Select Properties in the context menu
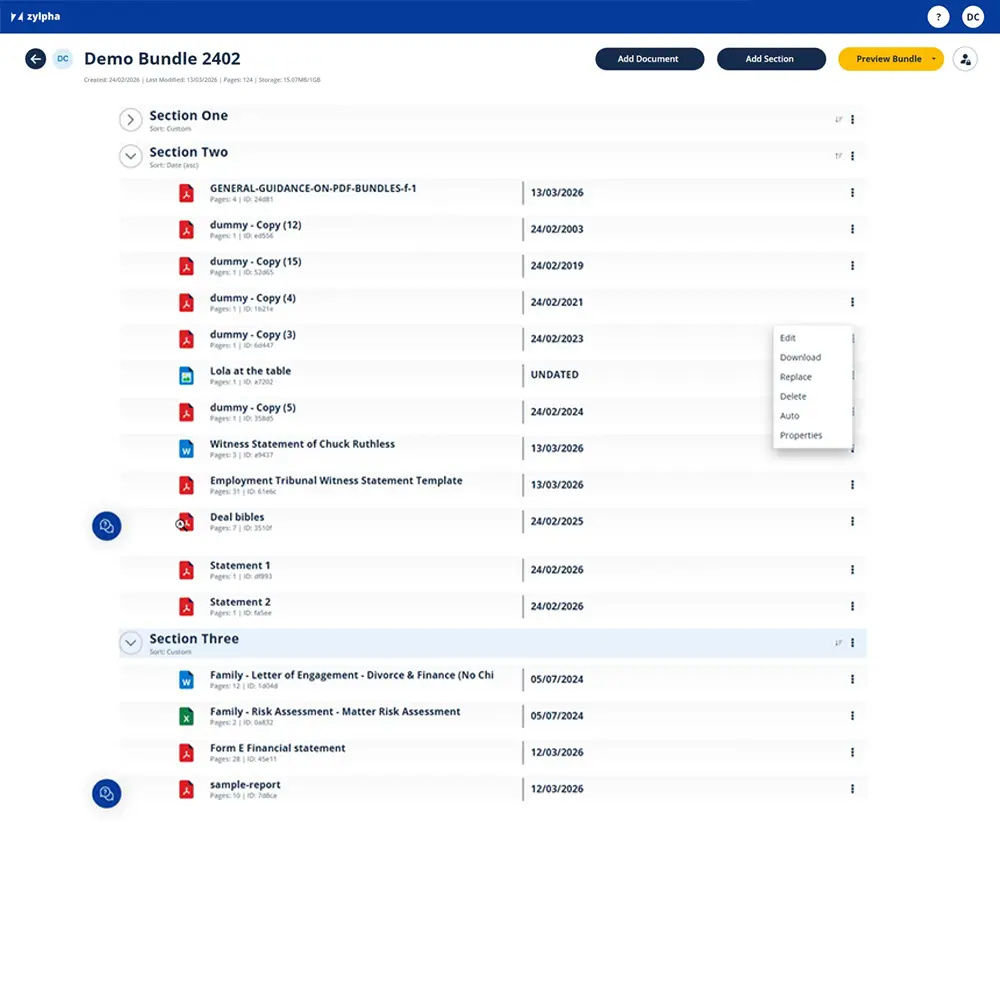1000x1000 pixels. [800, 435]
